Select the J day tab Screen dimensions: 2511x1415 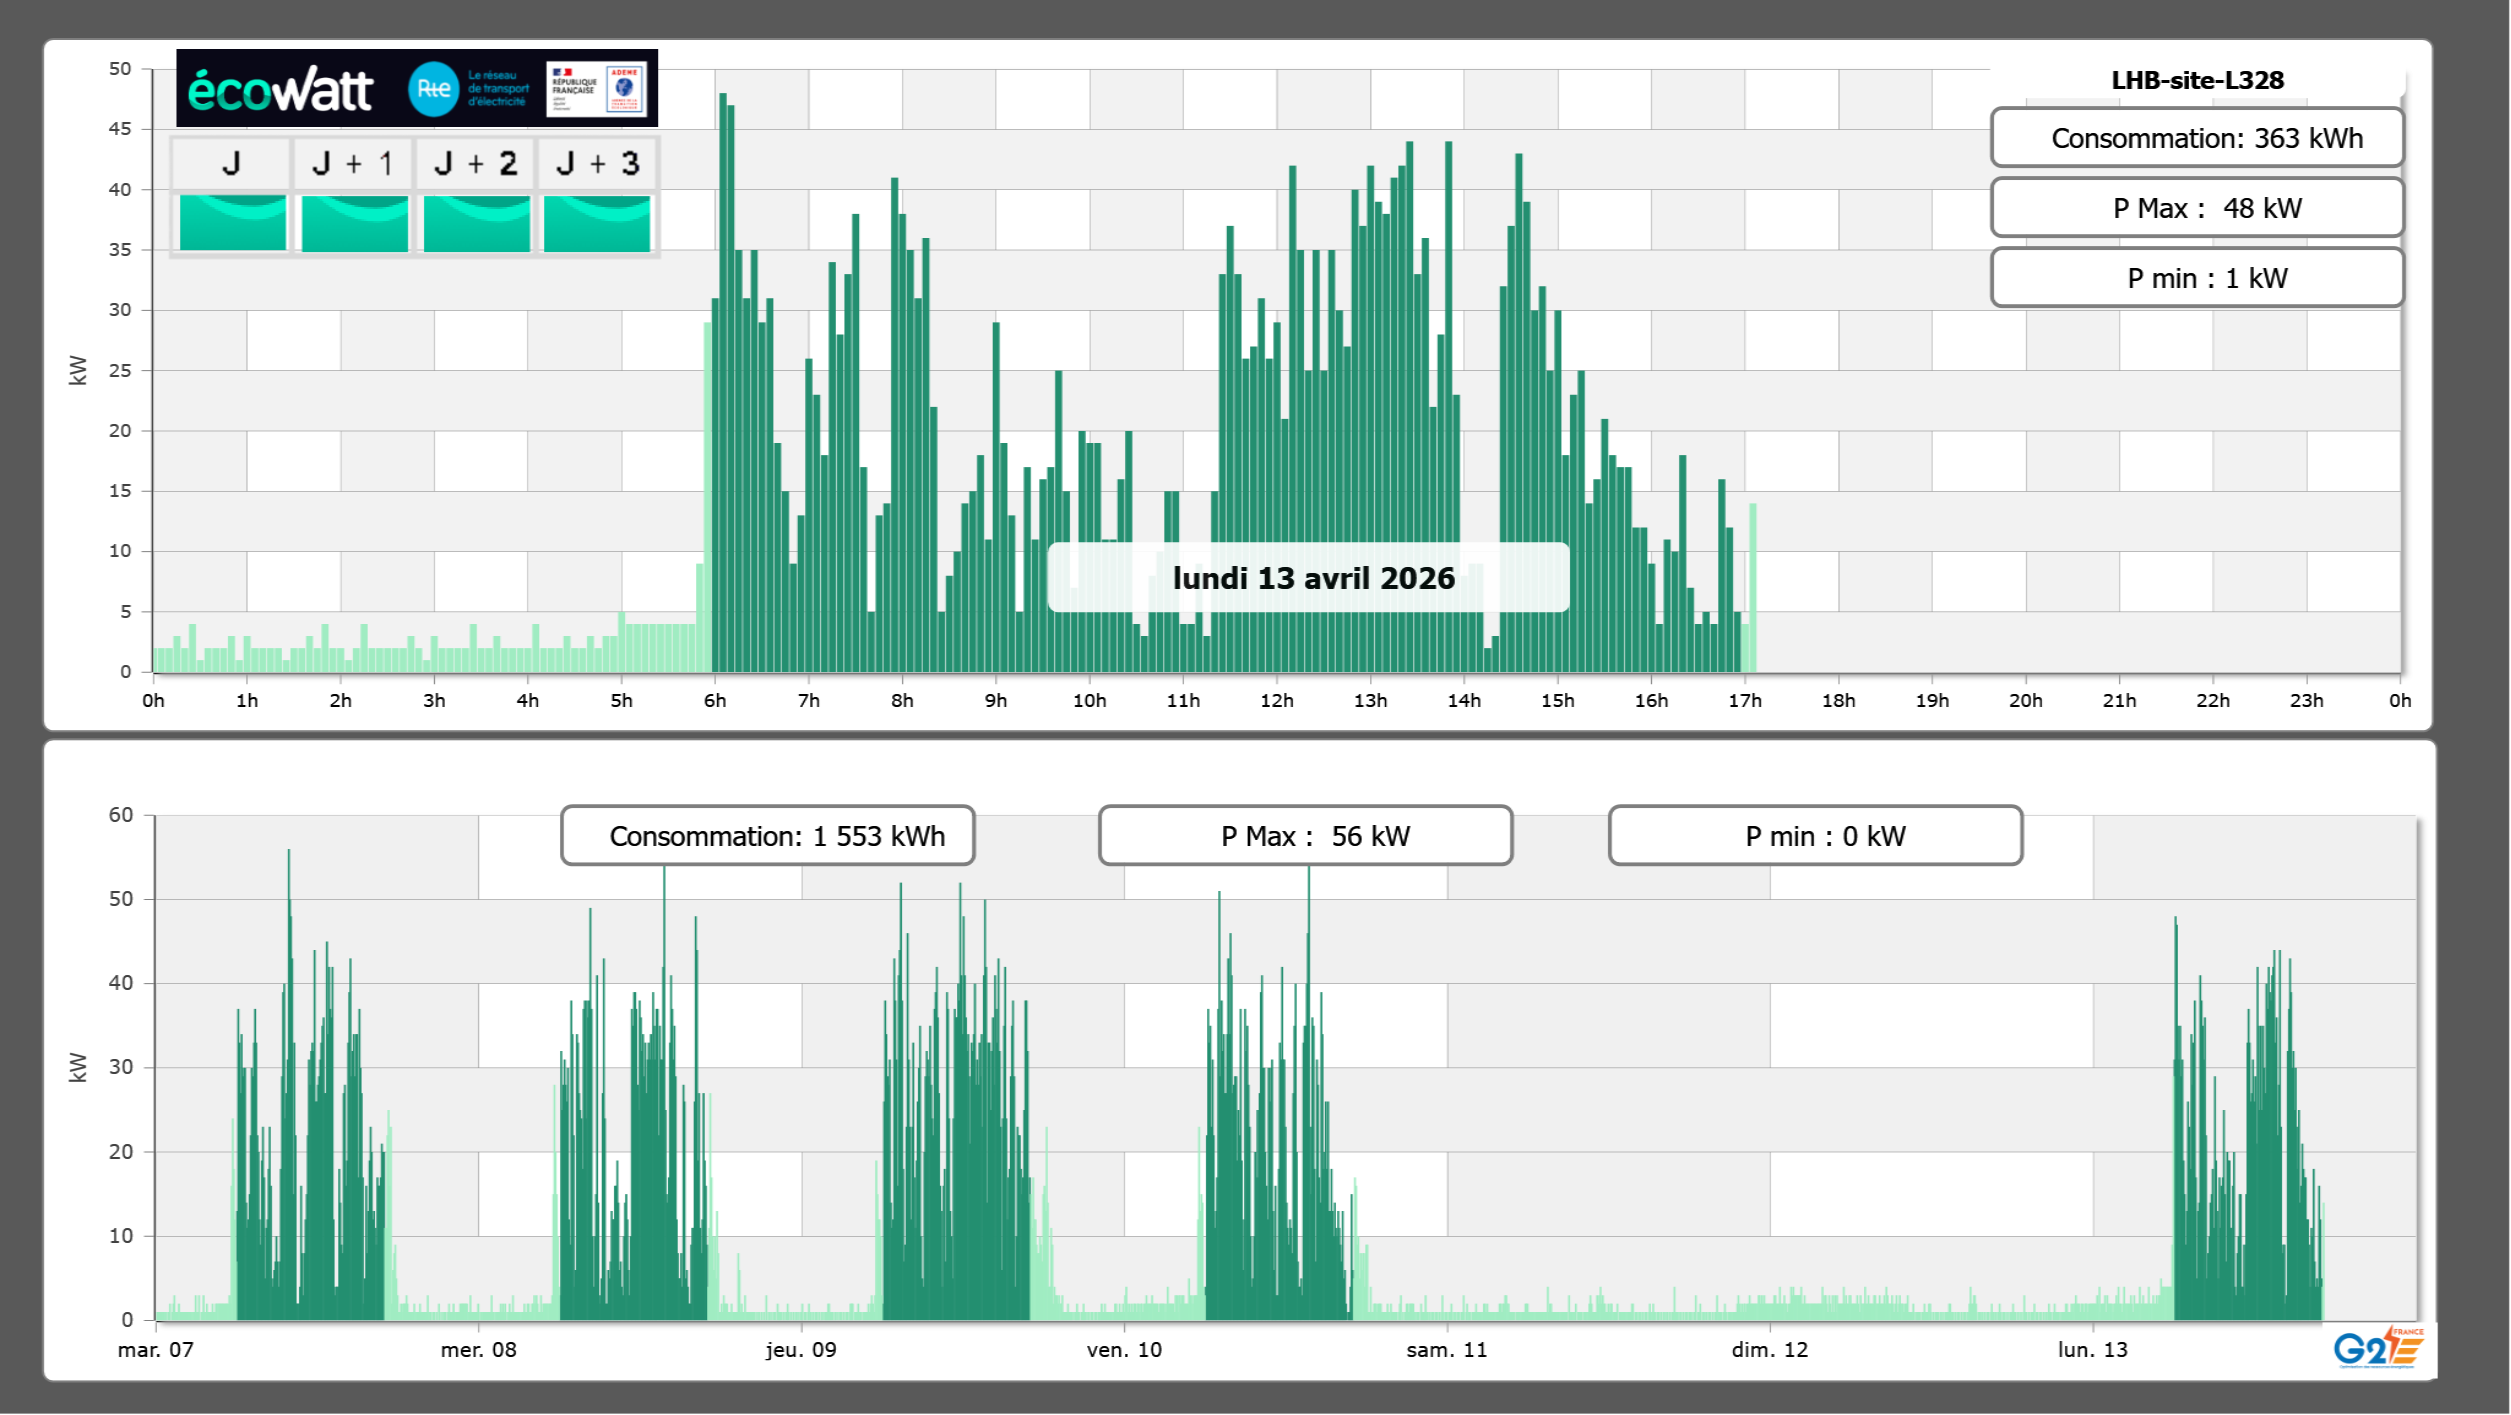tap(231, 163)
